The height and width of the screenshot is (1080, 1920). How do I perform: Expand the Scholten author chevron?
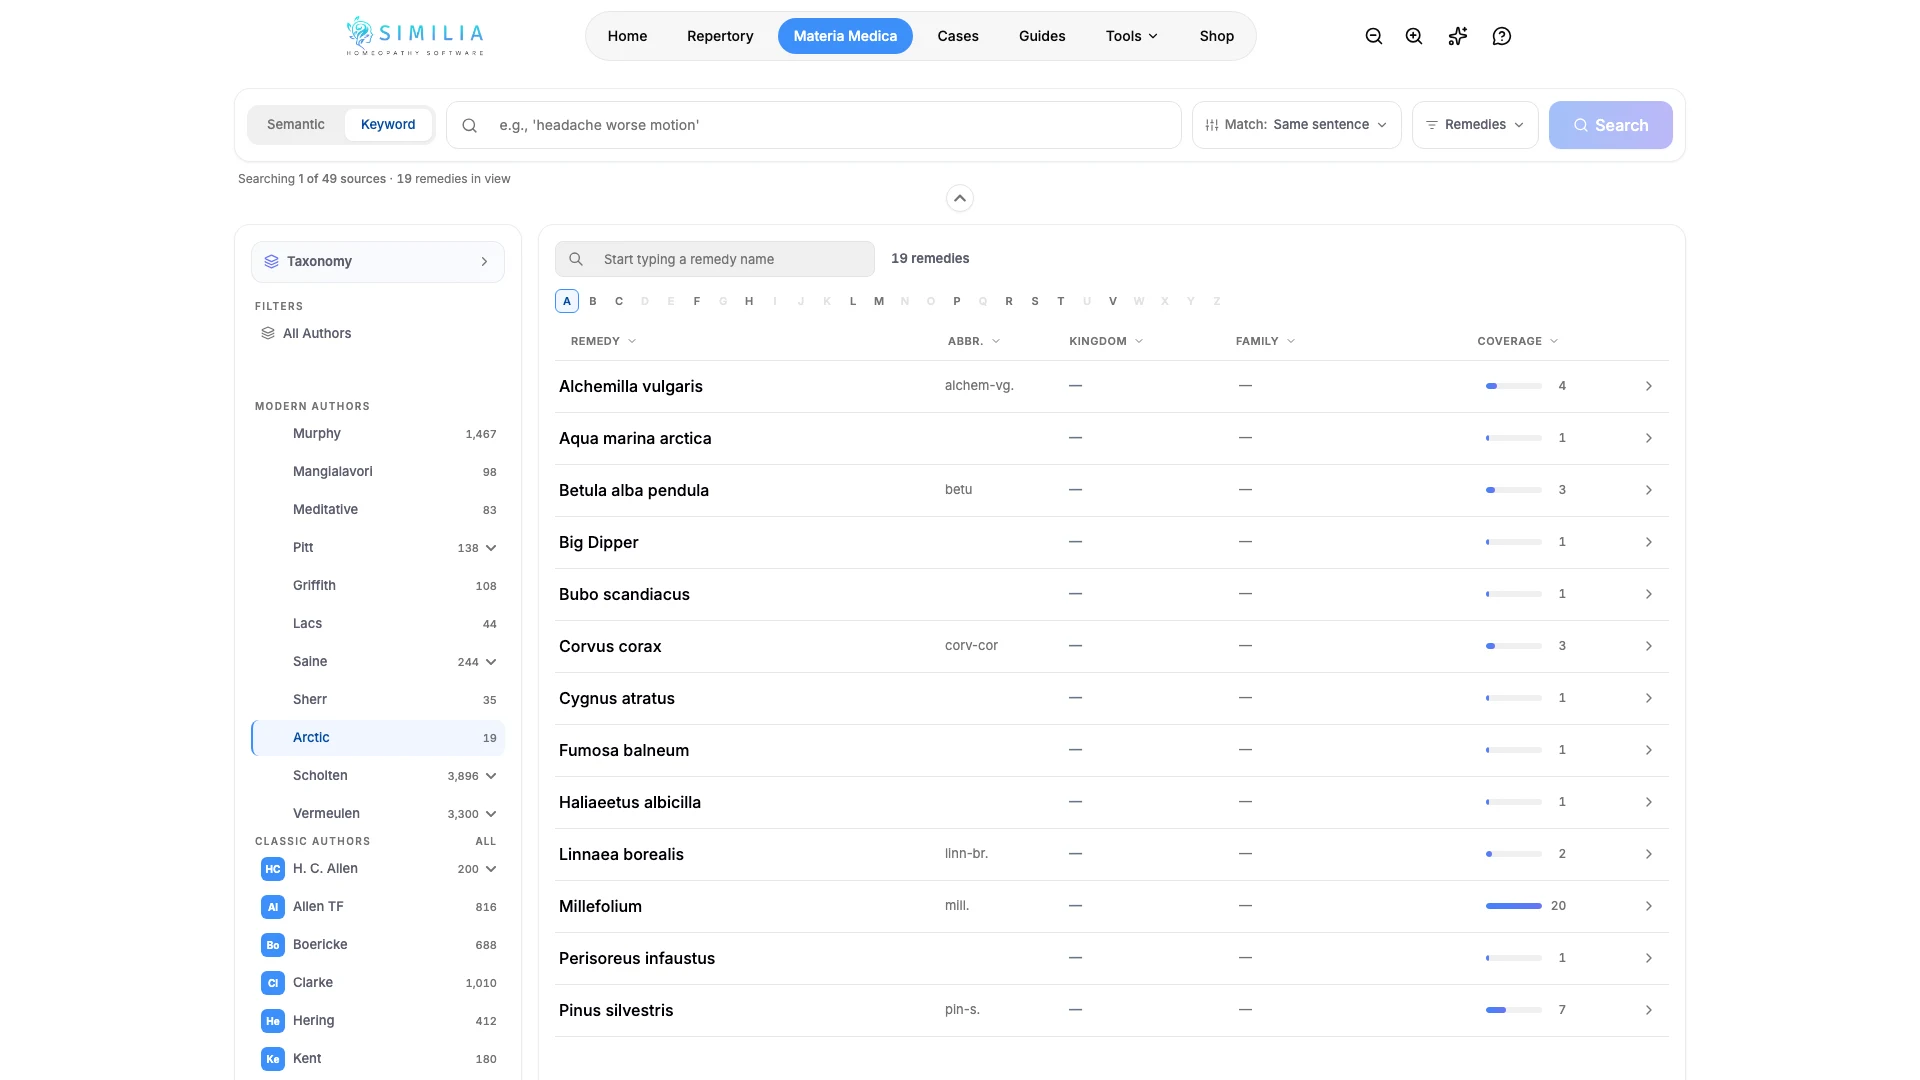[x=491, y=776]
